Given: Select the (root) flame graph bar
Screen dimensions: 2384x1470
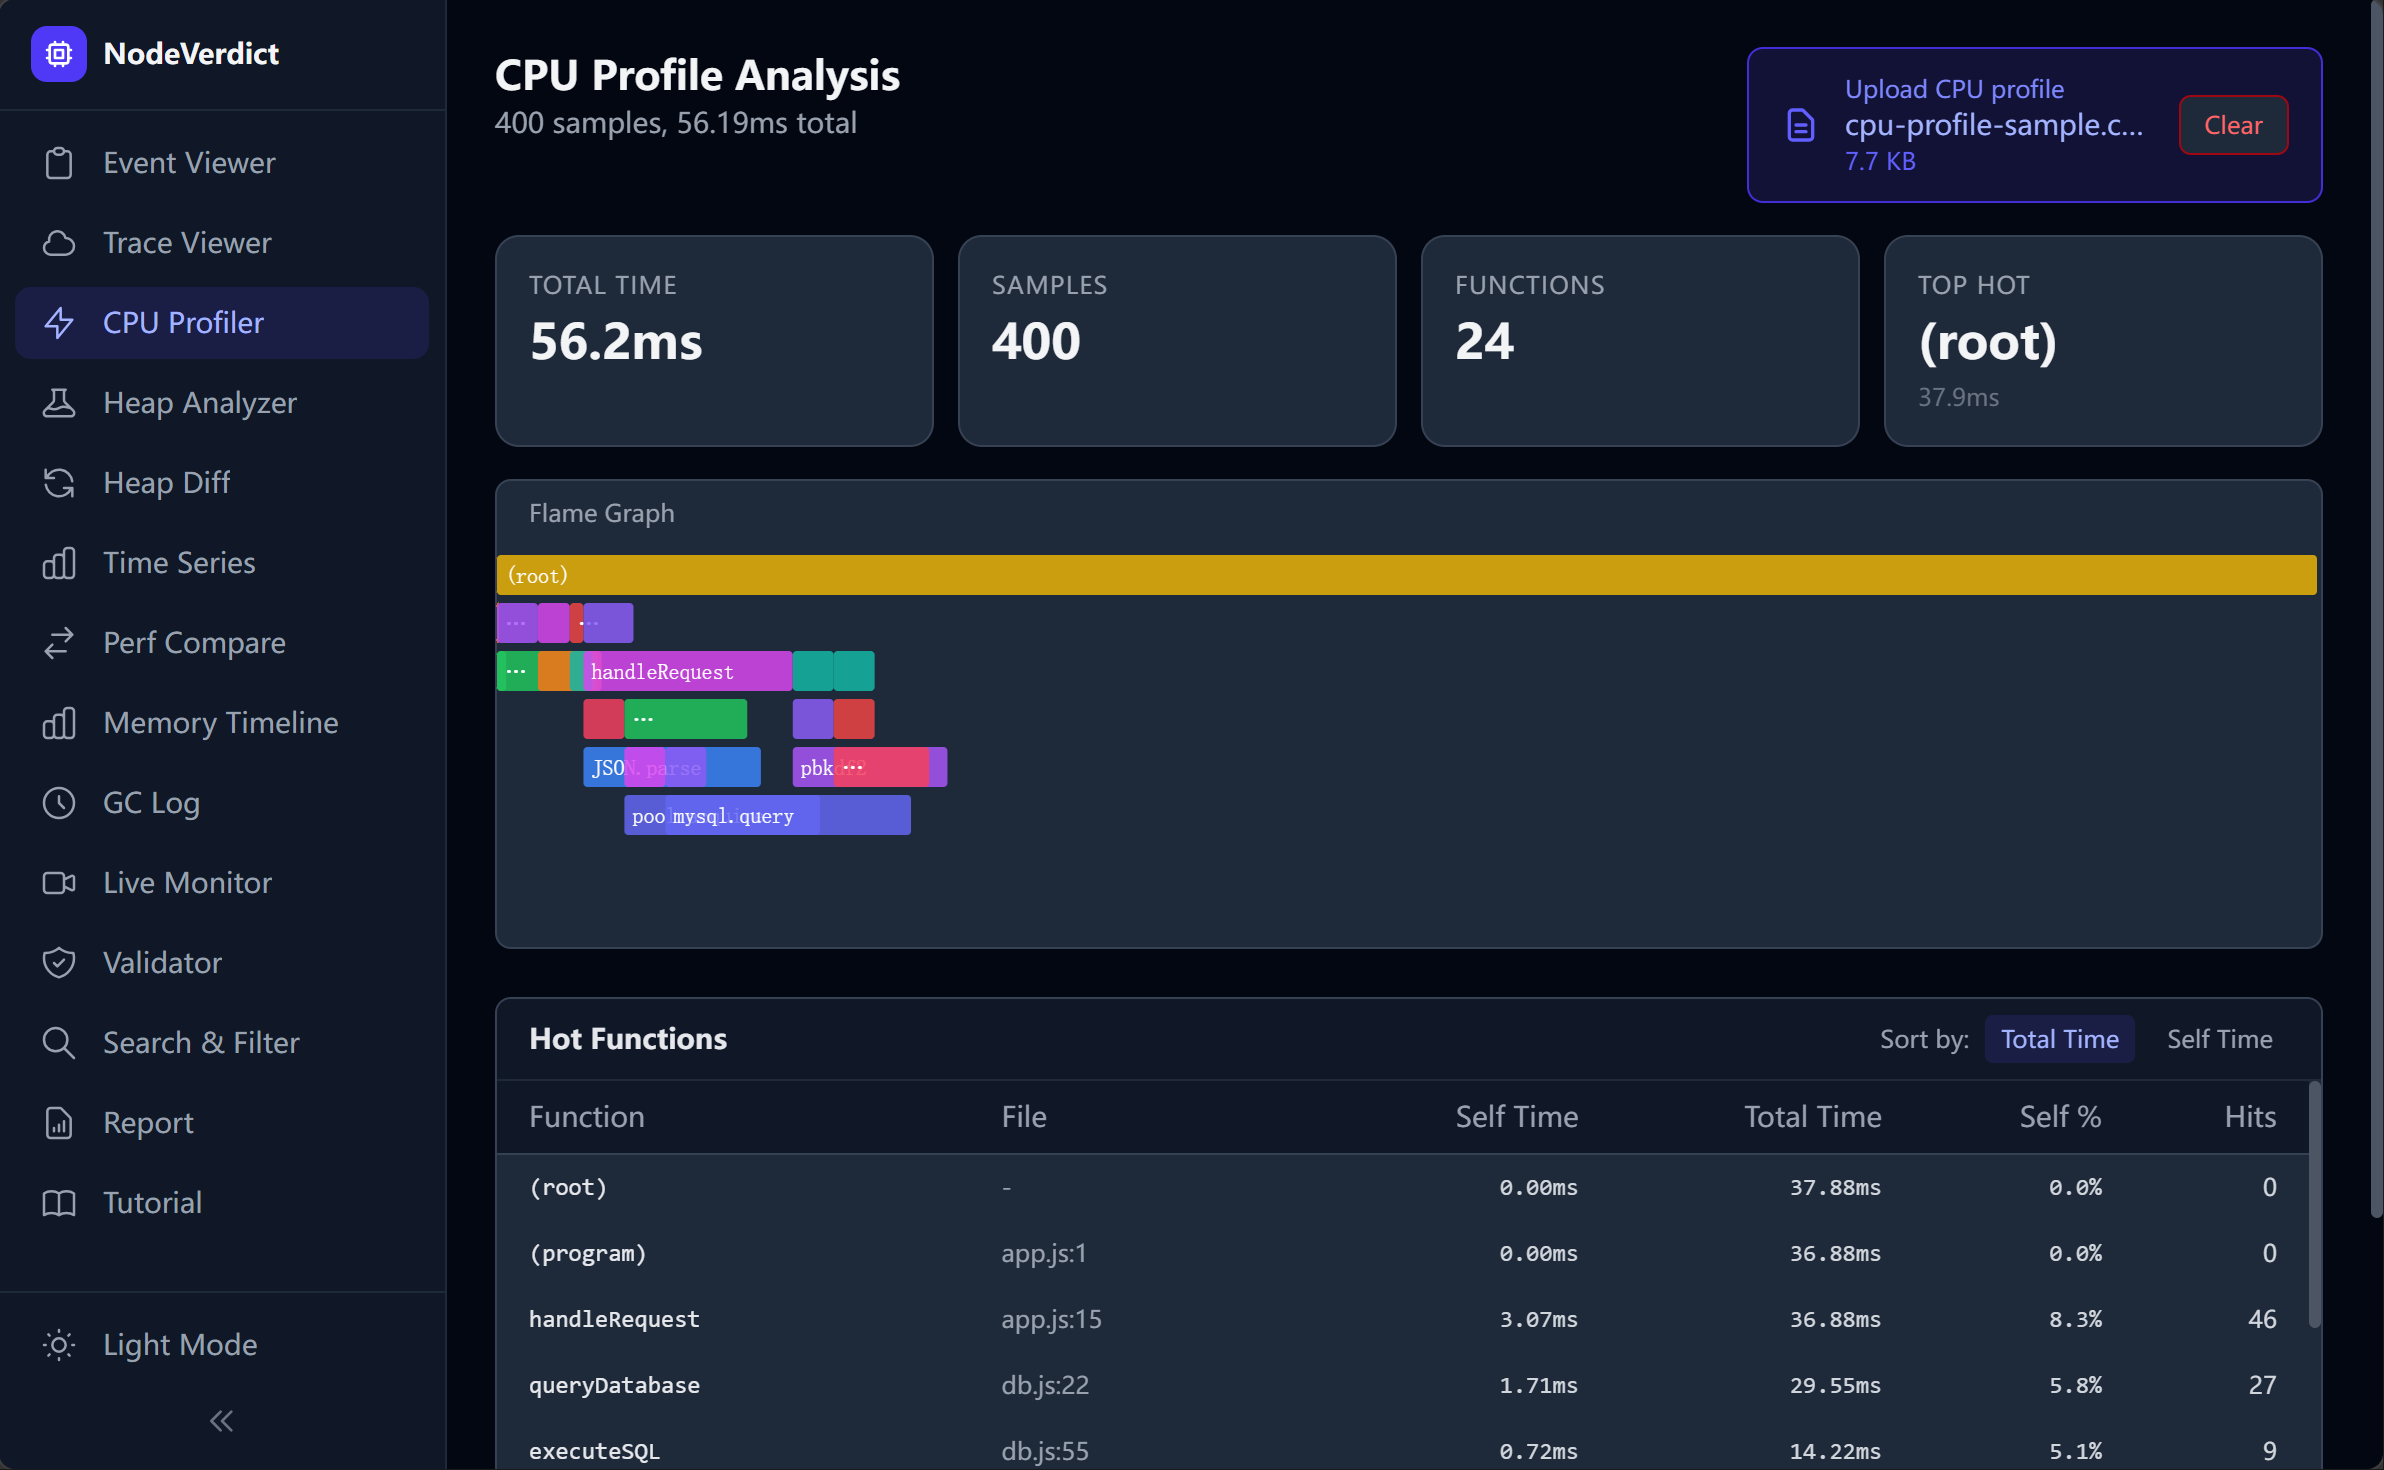Looking at the screenshot, I should (x=1406, y=575).
